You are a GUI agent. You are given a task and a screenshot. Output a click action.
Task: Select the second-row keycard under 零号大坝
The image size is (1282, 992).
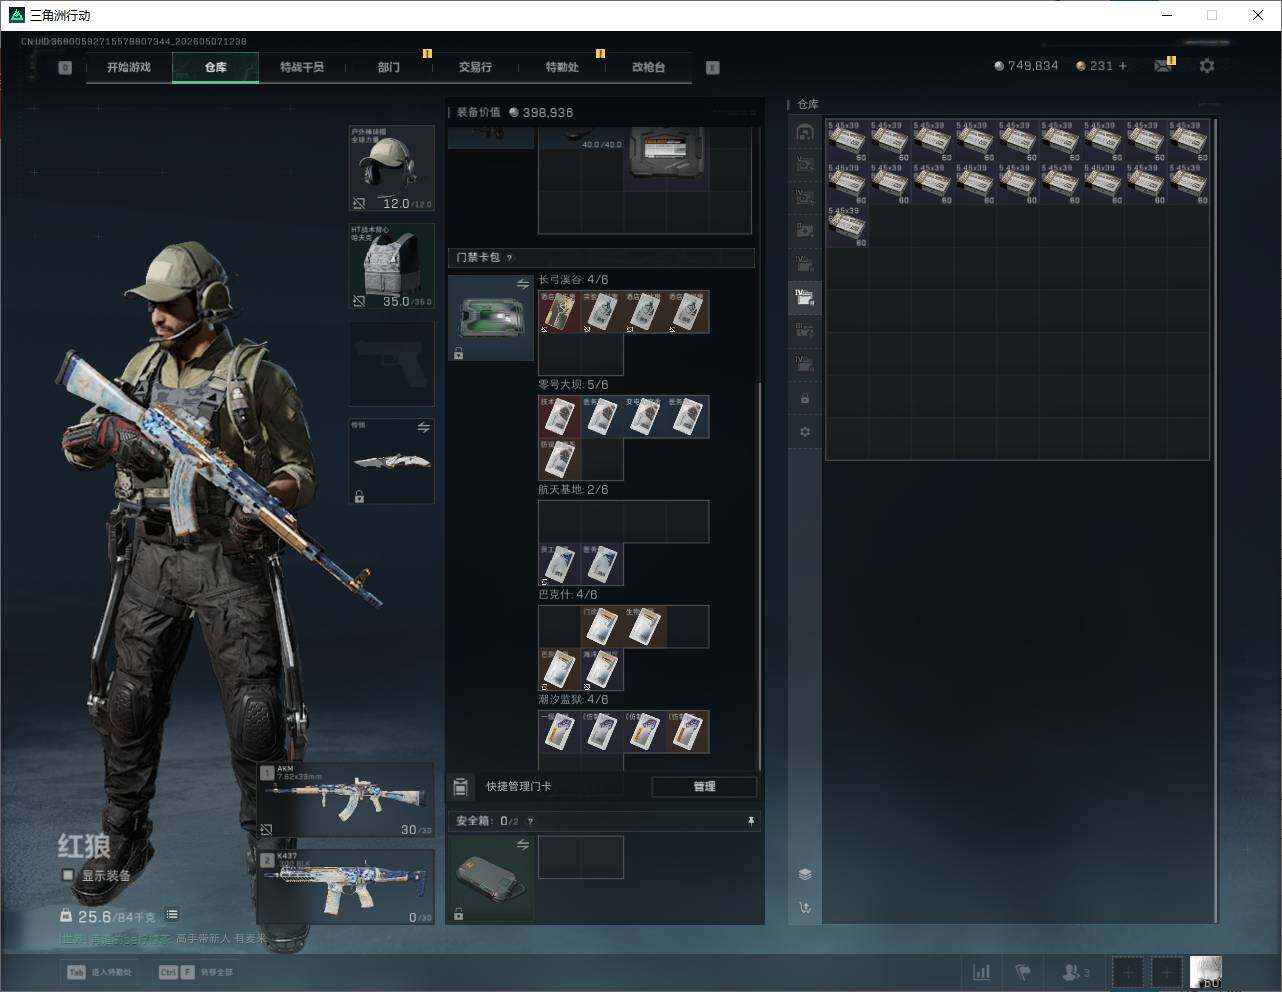560,459
